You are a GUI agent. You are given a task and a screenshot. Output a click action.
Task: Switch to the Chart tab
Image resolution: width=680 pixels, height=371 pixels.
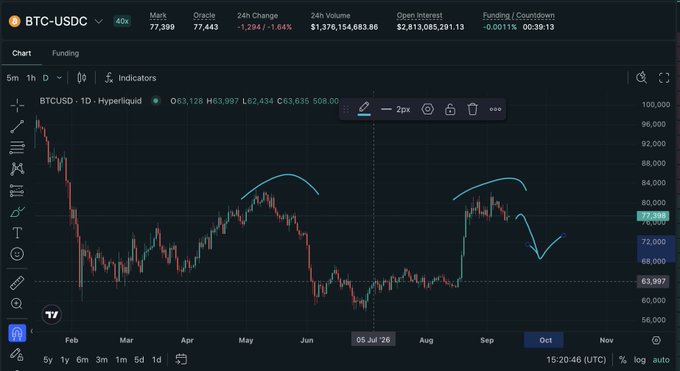click(22, 53)
